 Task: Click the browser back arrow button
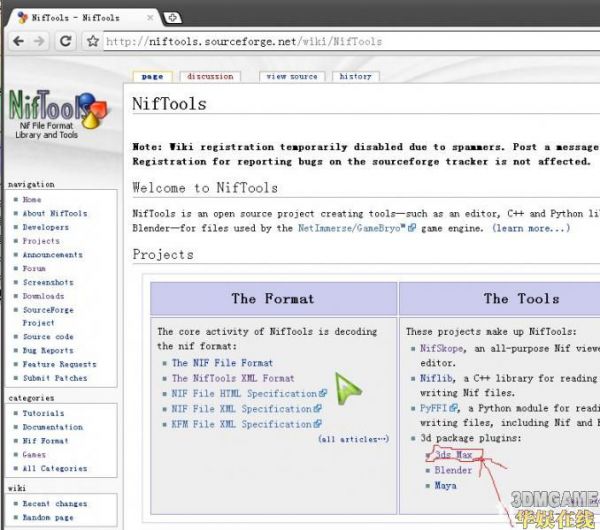point(18,41)
